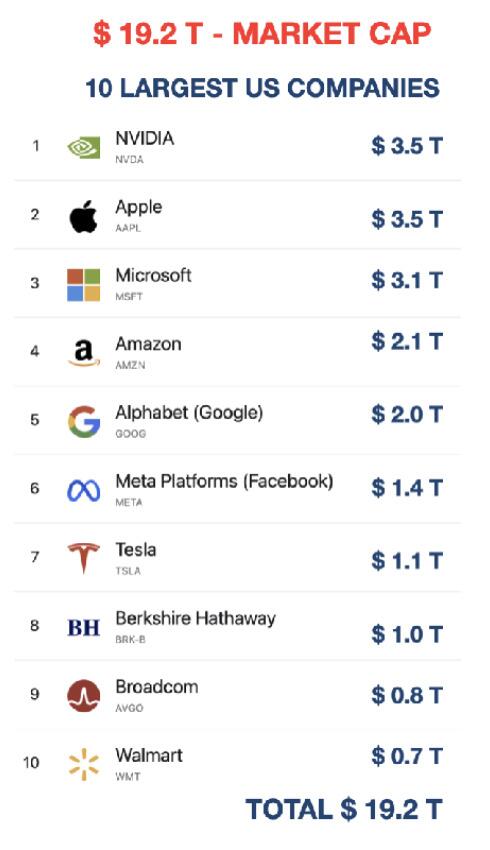Image resolution: width=490 pixels, height=850 pixels.
Task: Click the blue Meta infinity logo
Action: 83,490
